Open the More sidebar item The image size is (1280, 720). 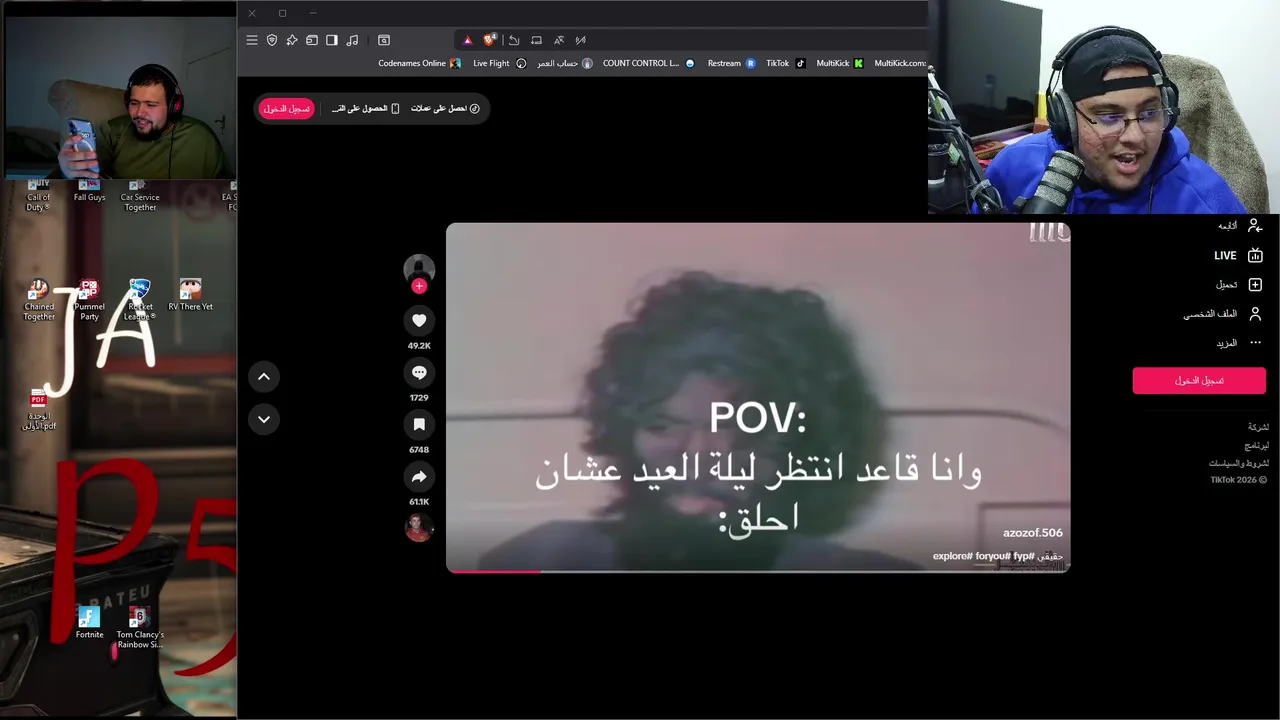pos(1240,343)
